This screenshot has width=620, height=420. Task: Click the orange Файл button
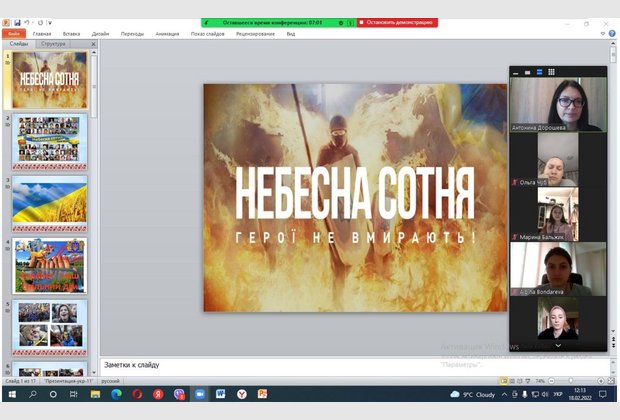pyautogui.click(x=13, y=33)
